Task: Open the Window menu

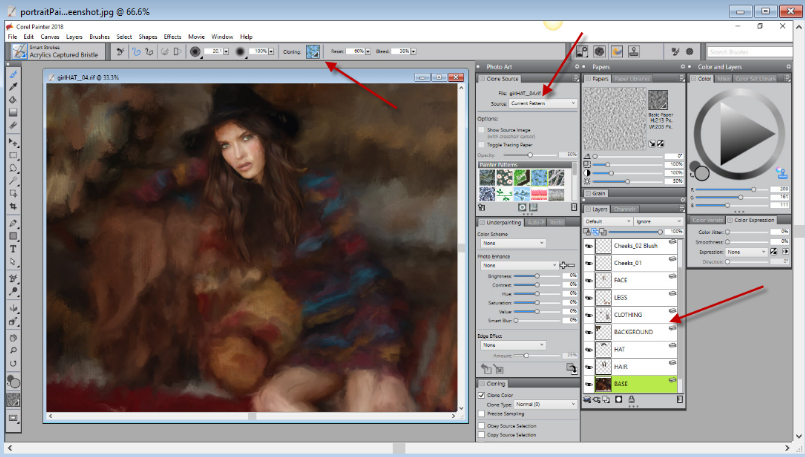Action: point(222,37)
